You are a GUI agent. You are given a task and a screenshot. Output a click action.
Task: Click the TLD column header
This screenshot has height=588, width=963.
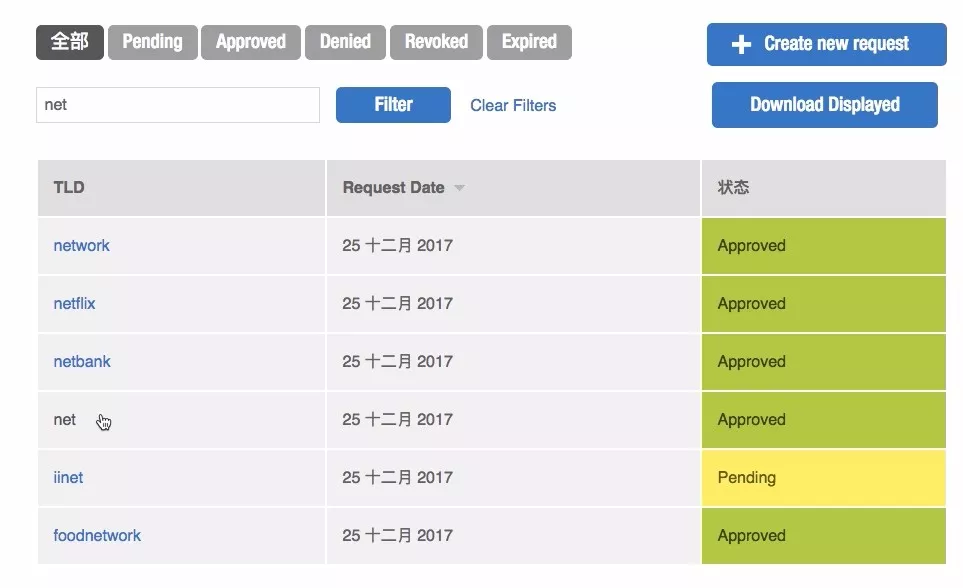(x=69, y=188)
